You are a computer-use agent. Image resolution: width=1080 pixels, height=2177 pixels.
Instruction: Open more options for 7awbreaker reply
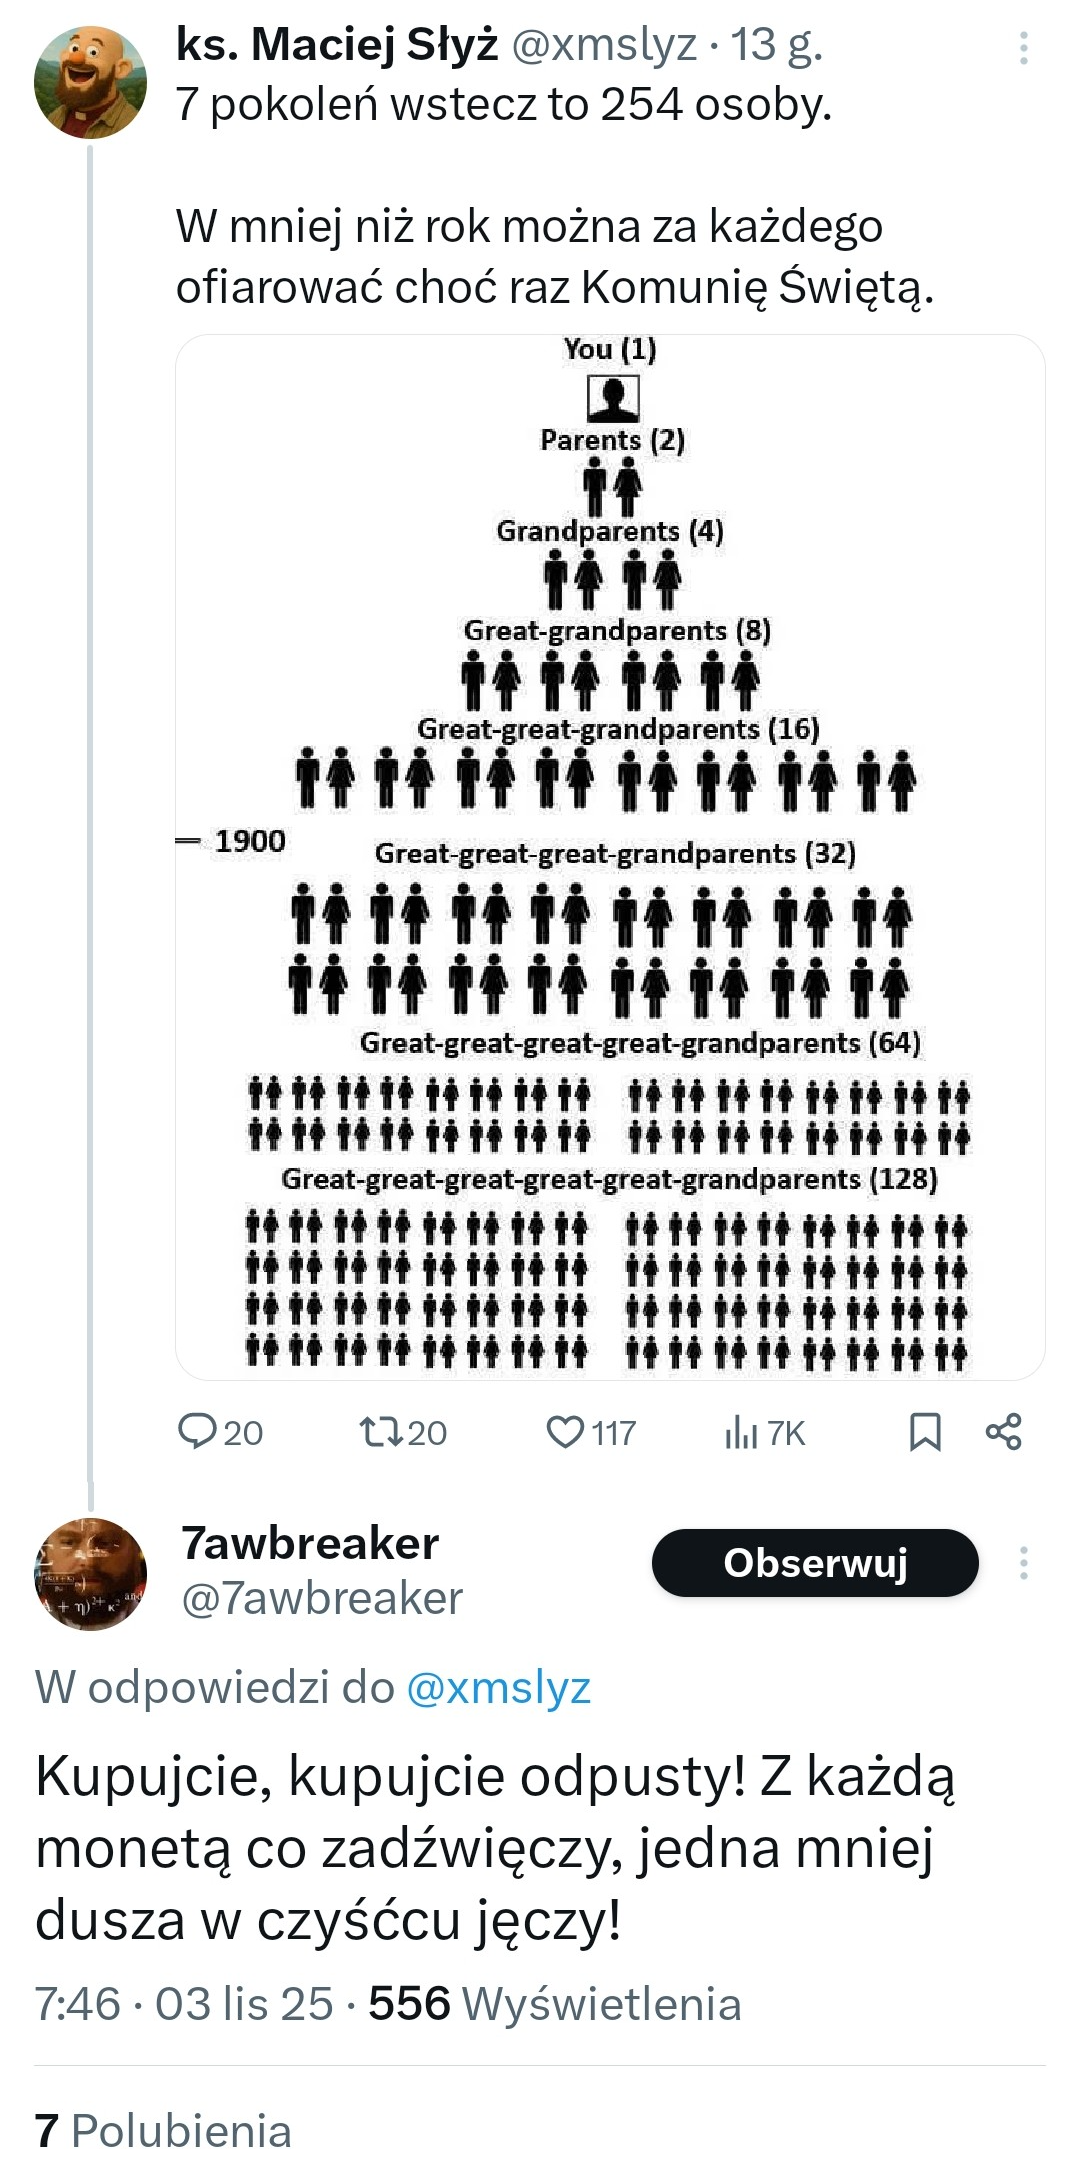pyautogui.click(x=1023, y=1563)
